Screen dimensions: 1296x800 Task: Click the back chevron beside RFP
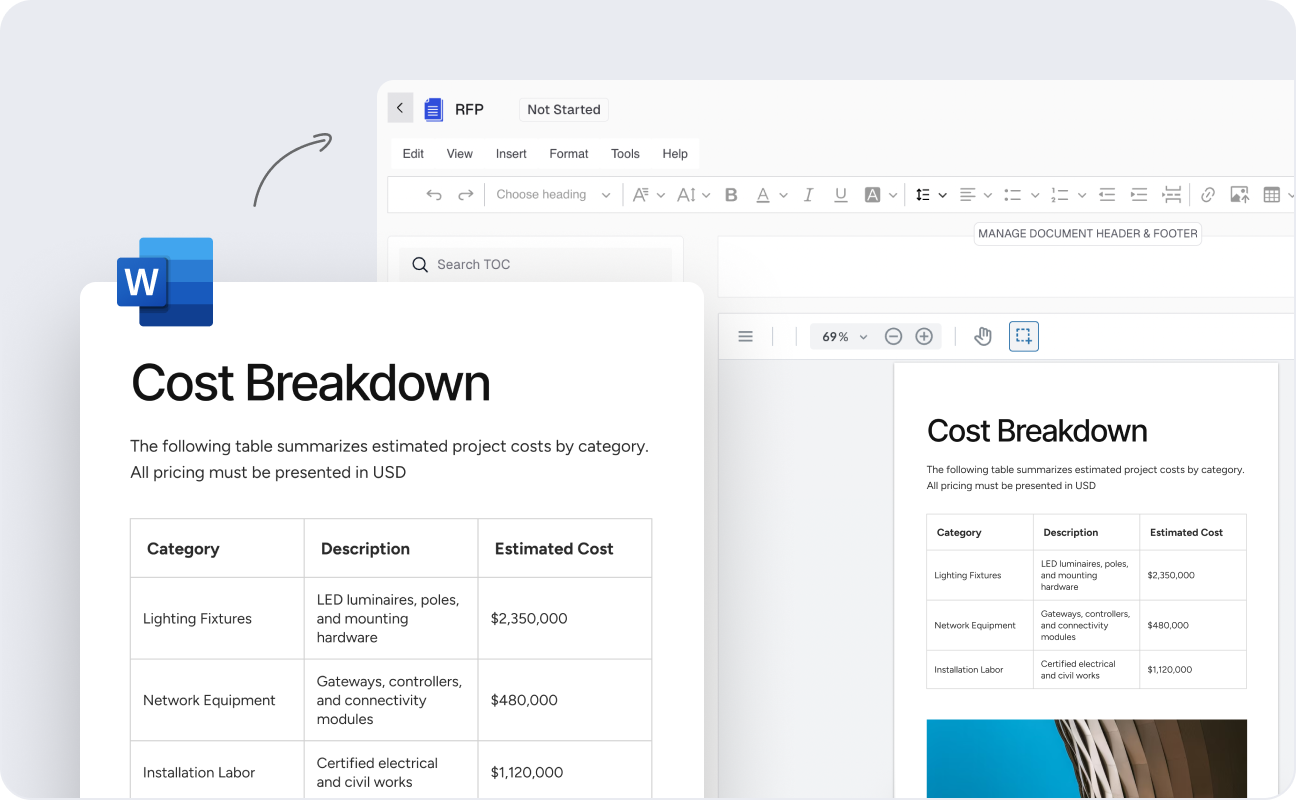(400, 108)
